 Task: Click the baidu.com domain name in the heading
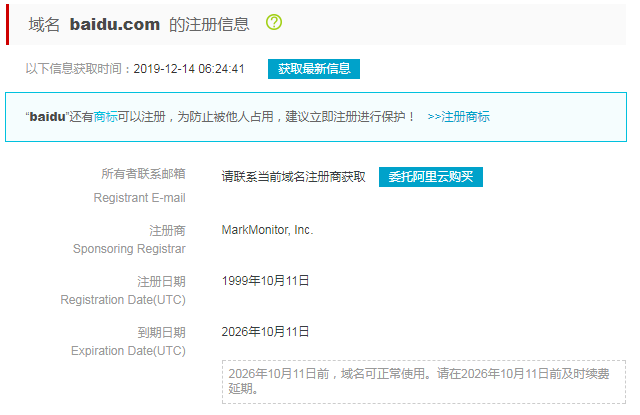click(113, 23)
